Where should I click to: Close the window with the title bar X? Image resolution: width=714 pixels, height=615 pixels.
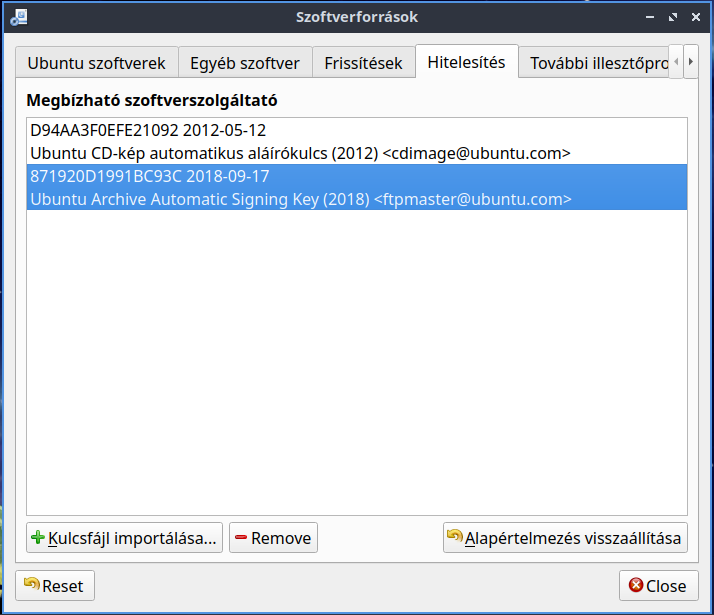click(x=696, y=17)
